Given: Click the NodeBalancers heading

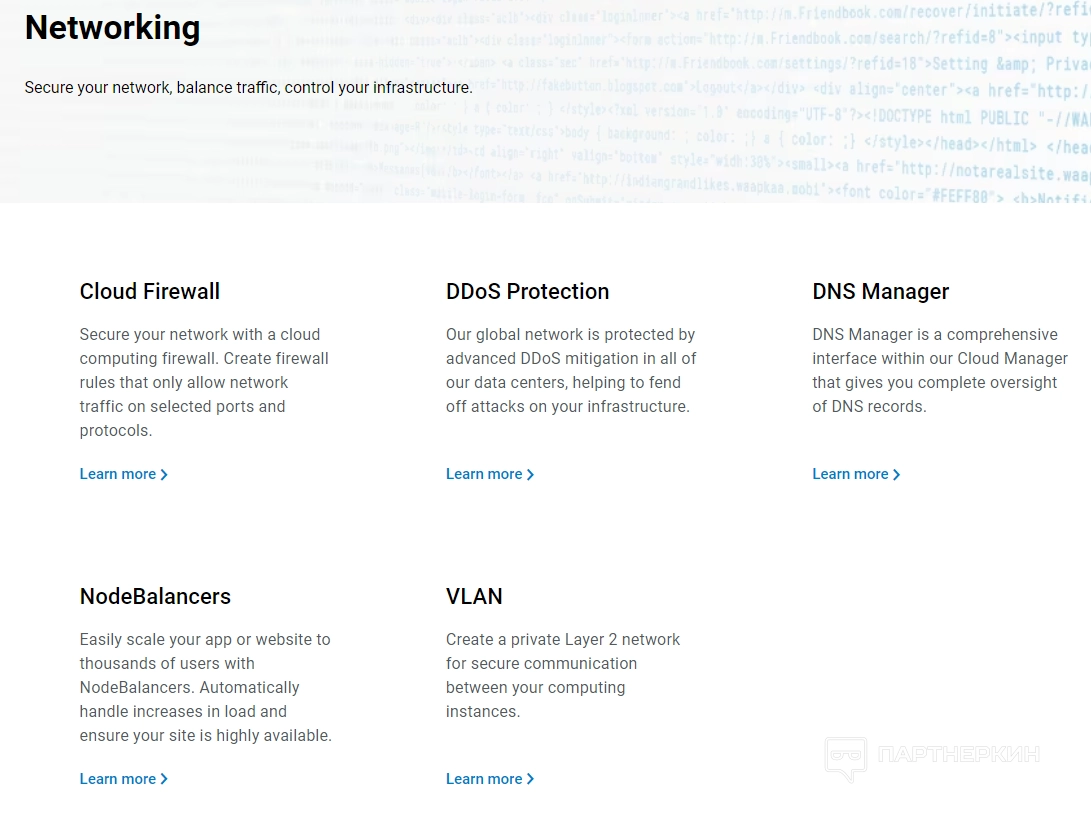Looking at the screenshot, I should (155, 597).
